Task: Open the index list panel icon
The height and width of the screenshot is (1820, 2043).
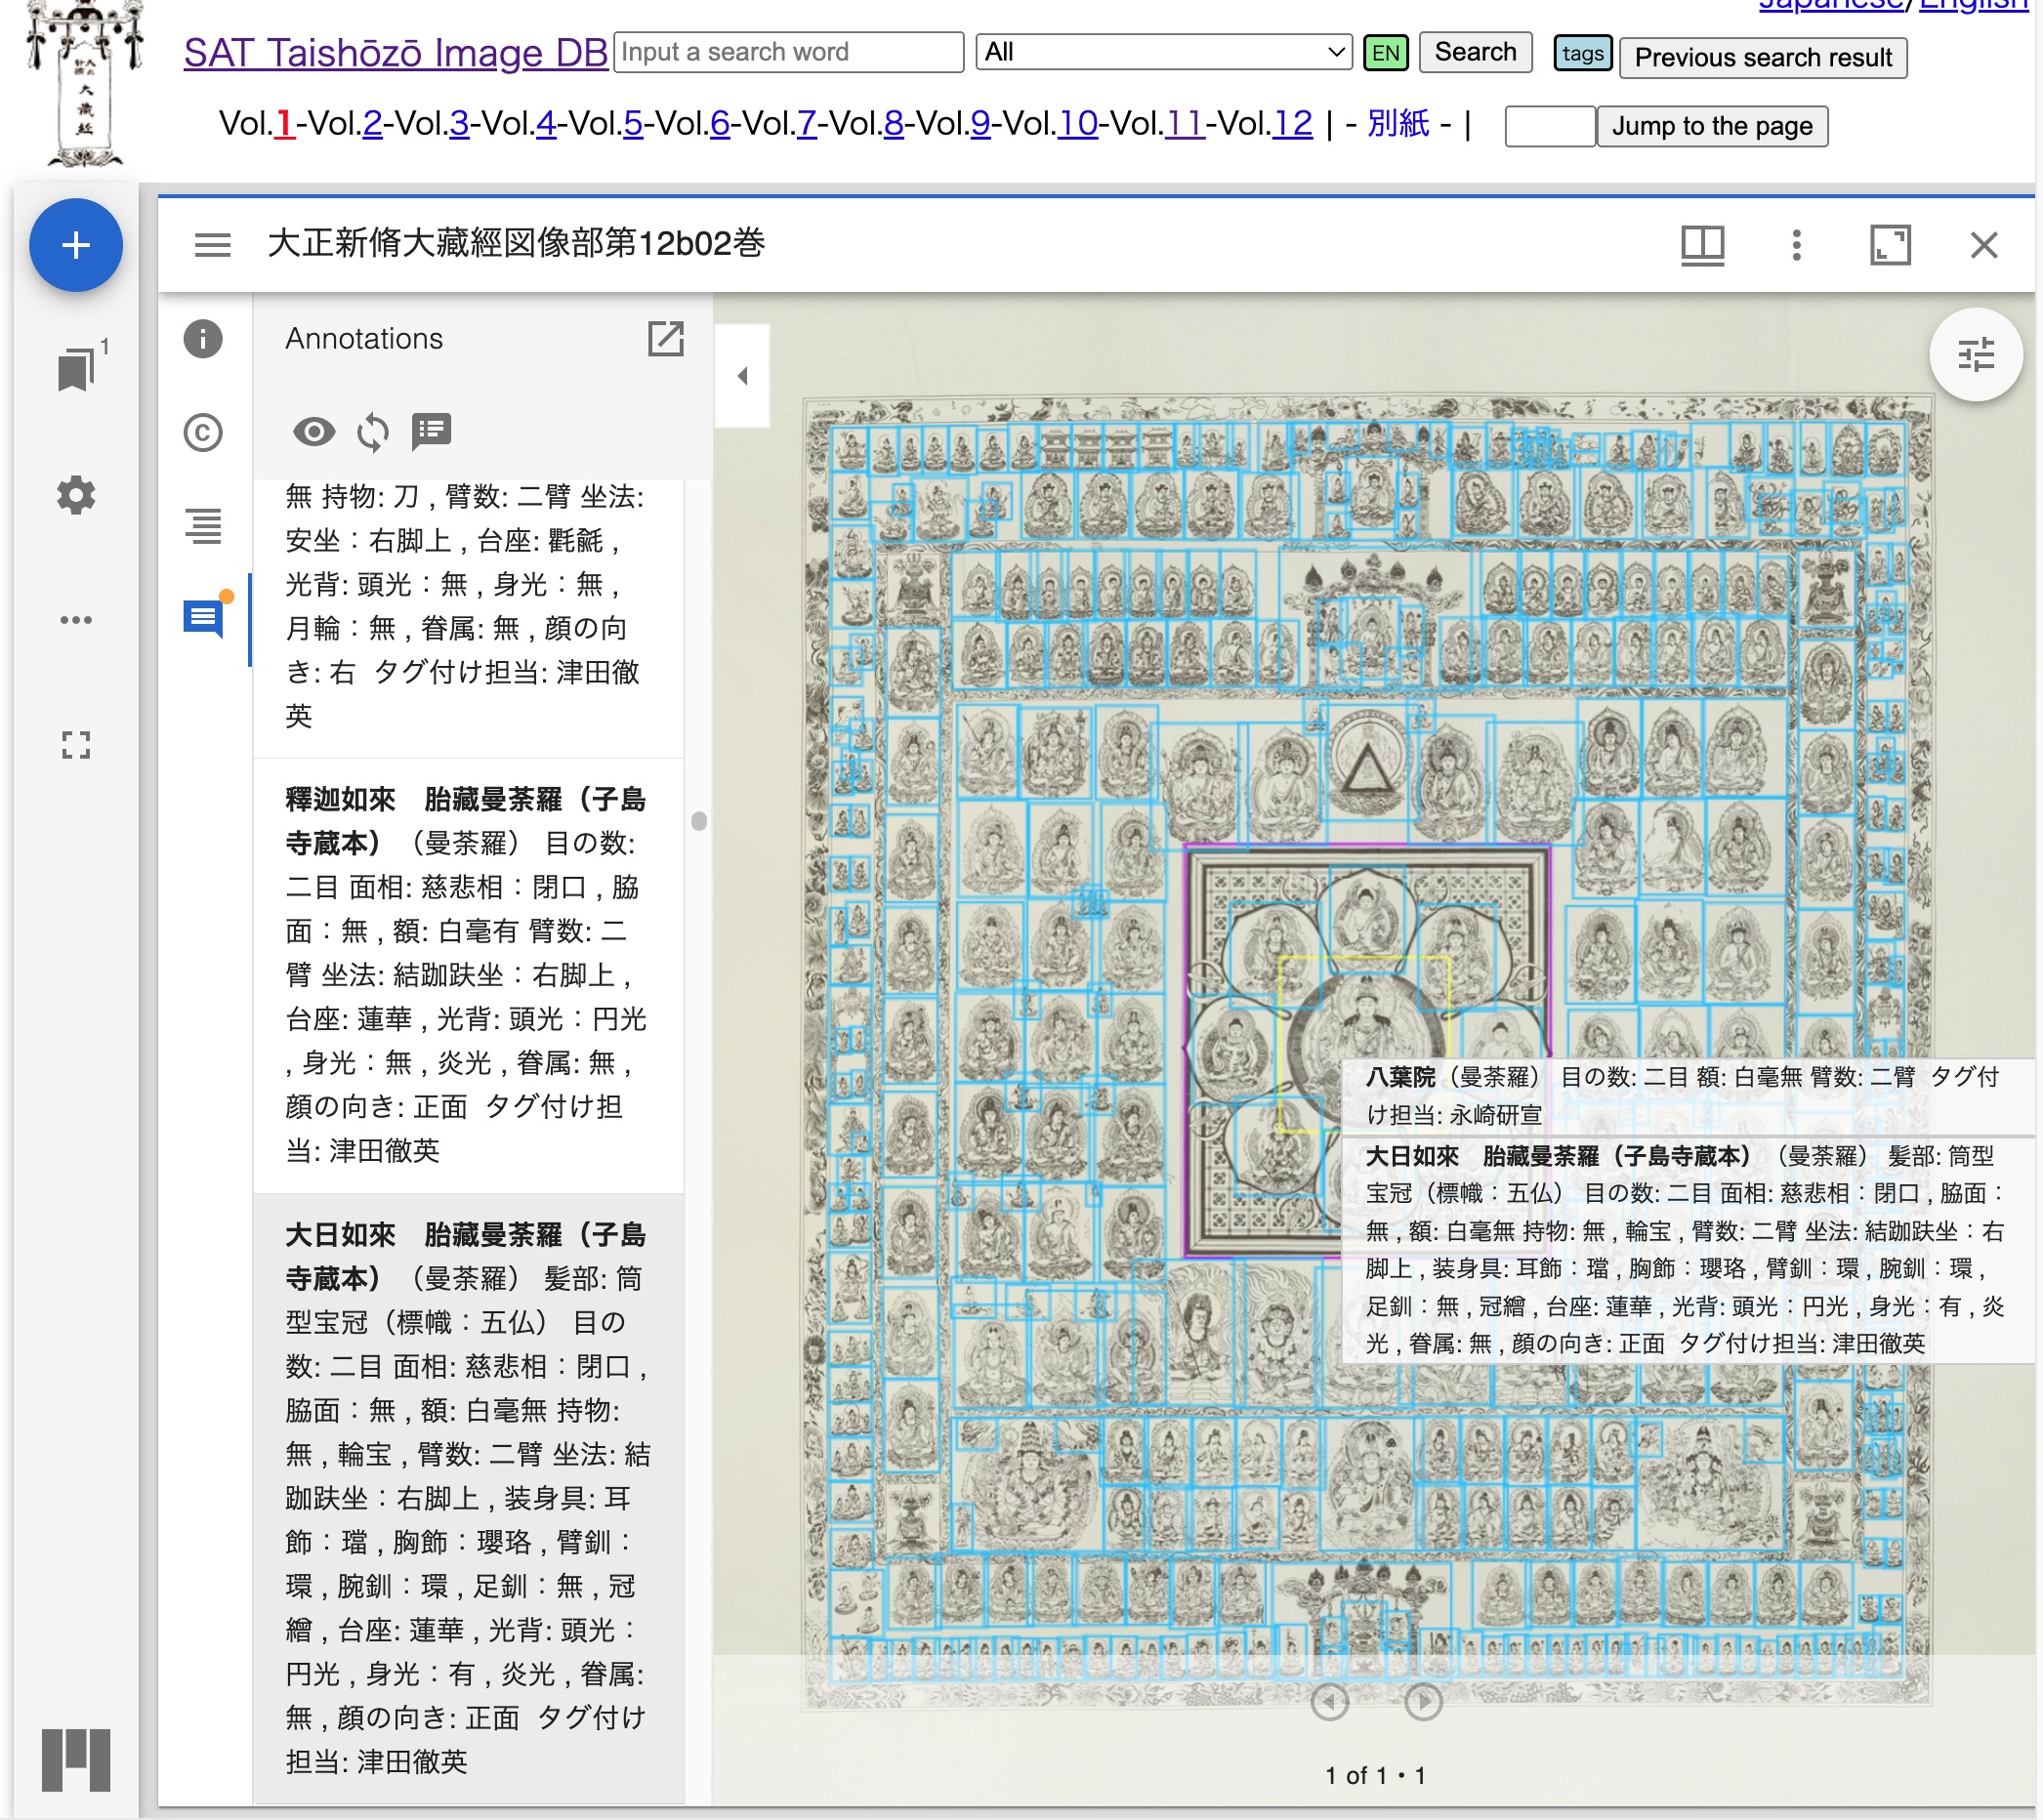Action: [203, 526]
